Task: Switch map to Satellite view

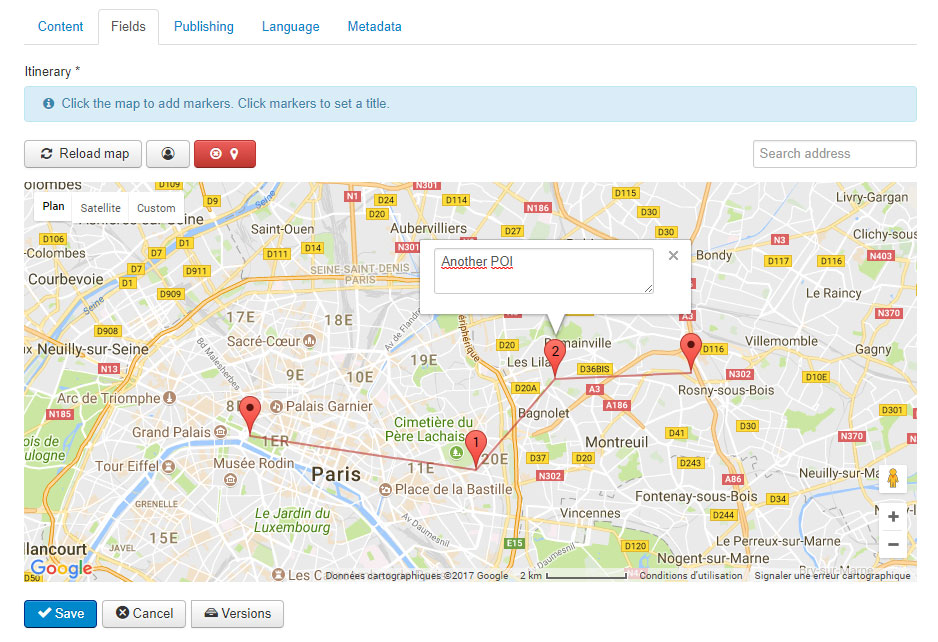Action: tap(100, 208)
